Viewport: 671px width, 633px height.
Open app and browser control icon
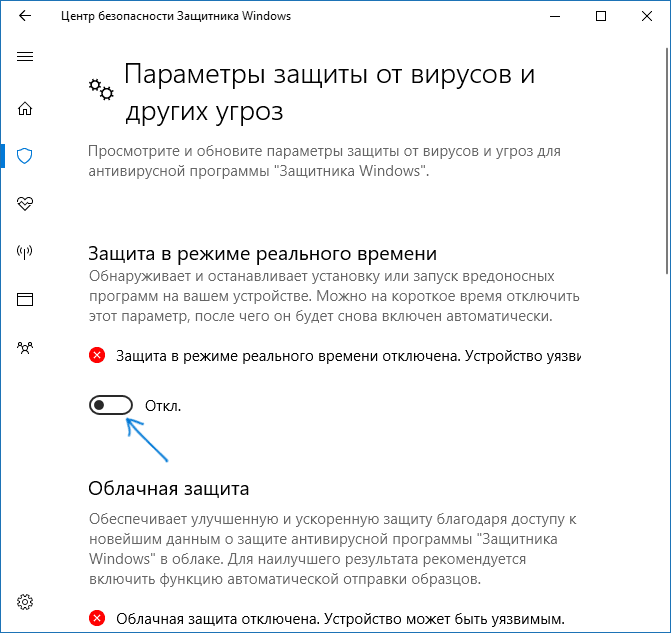(25, 299)
